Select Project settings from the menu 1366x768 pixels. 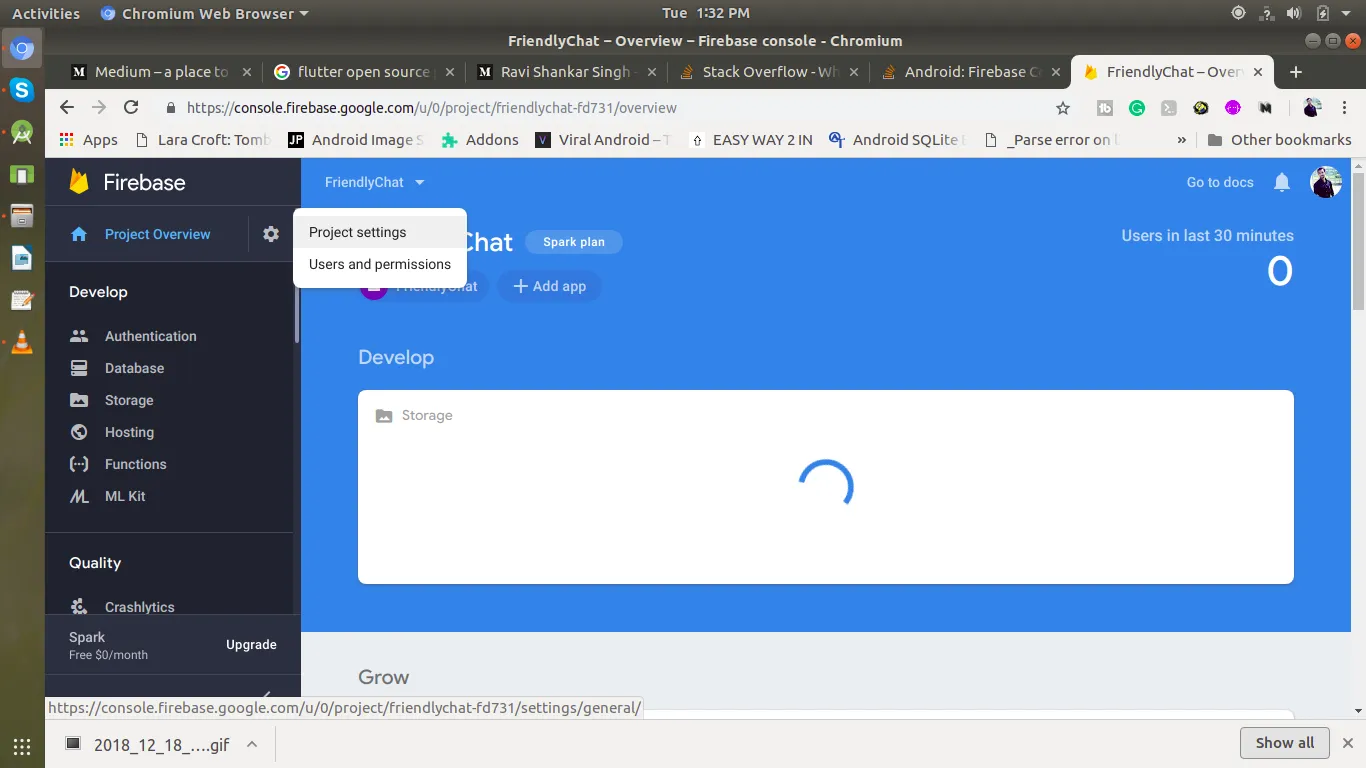pos(380,232)
